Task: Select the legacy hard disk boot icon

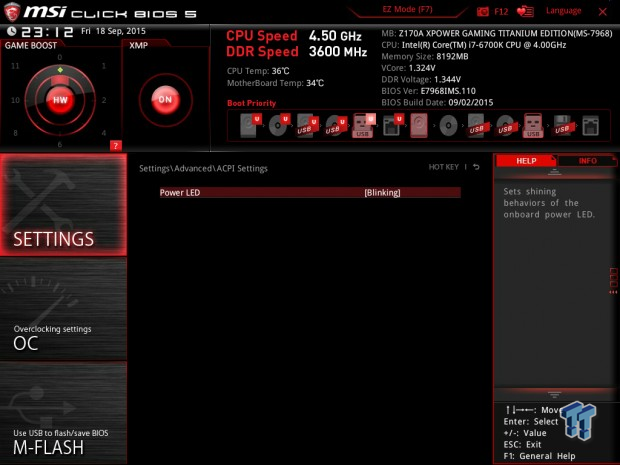Action: pyautogui.click(x=419, y=125)
